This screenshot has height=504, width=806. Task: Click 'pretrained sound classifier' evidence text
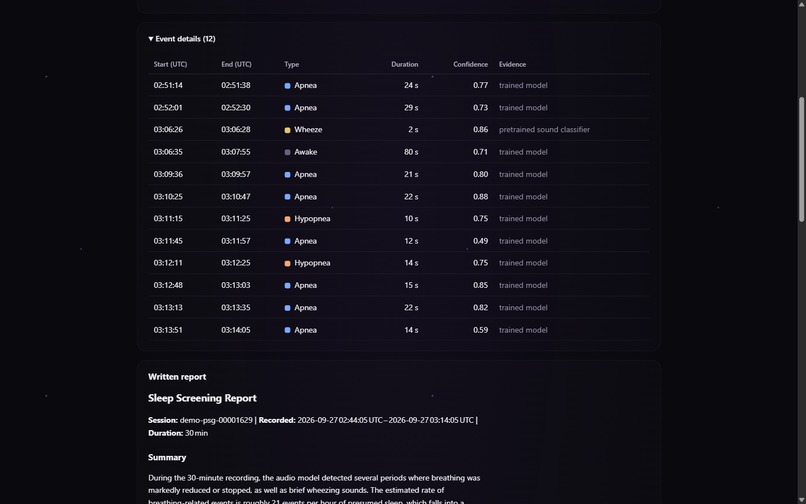tap(544, 130)
